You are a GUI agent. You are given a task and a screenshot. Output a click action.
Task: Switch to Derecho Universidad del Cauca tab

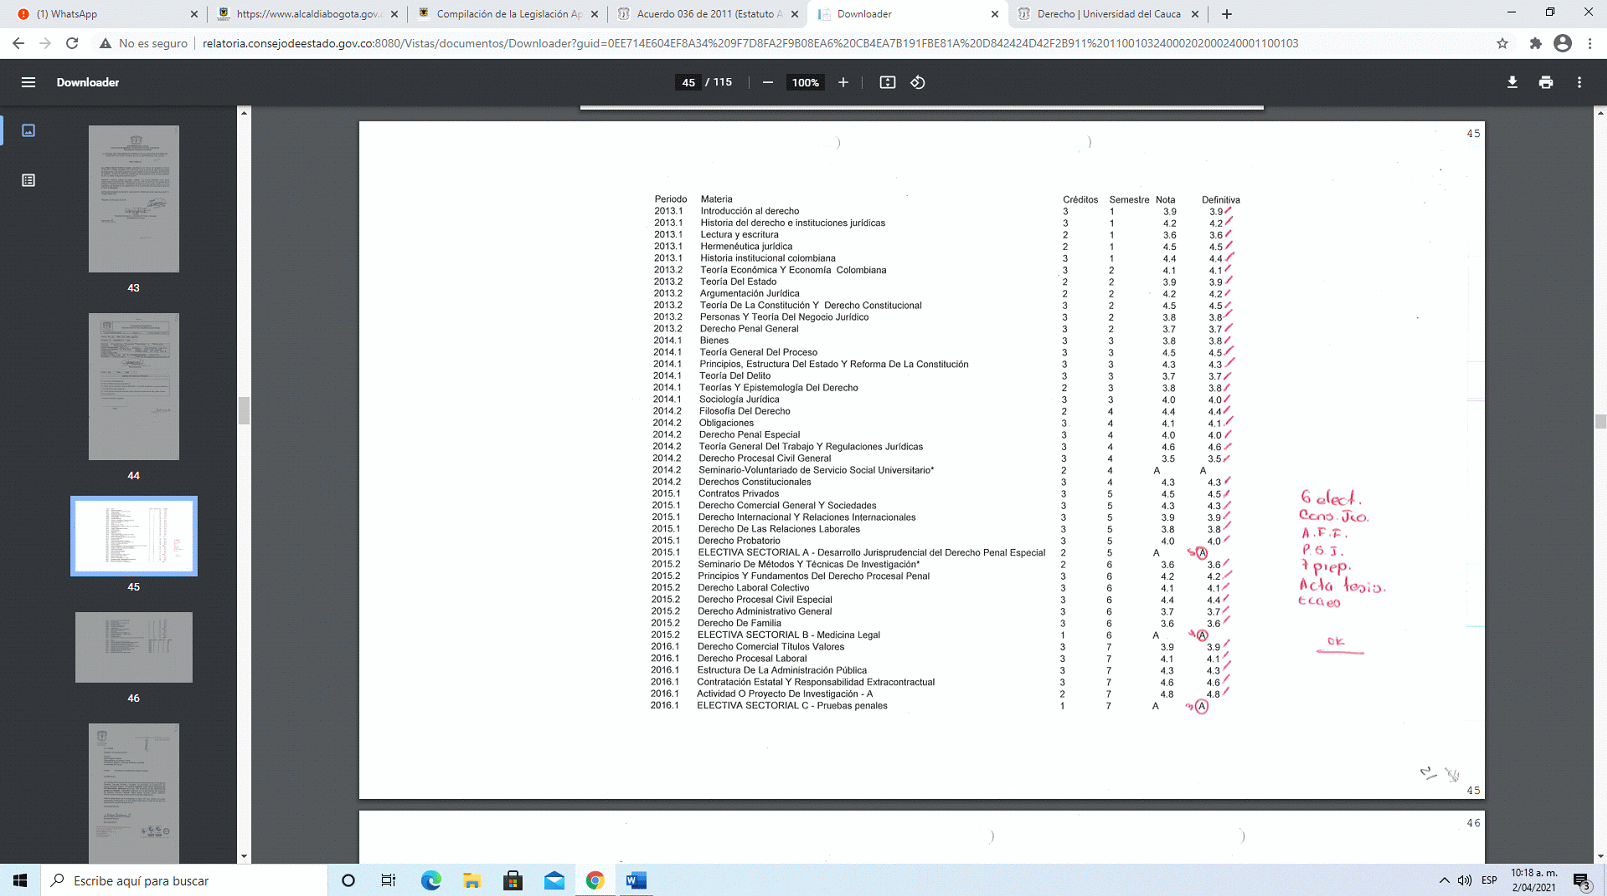pos(1108,14)
